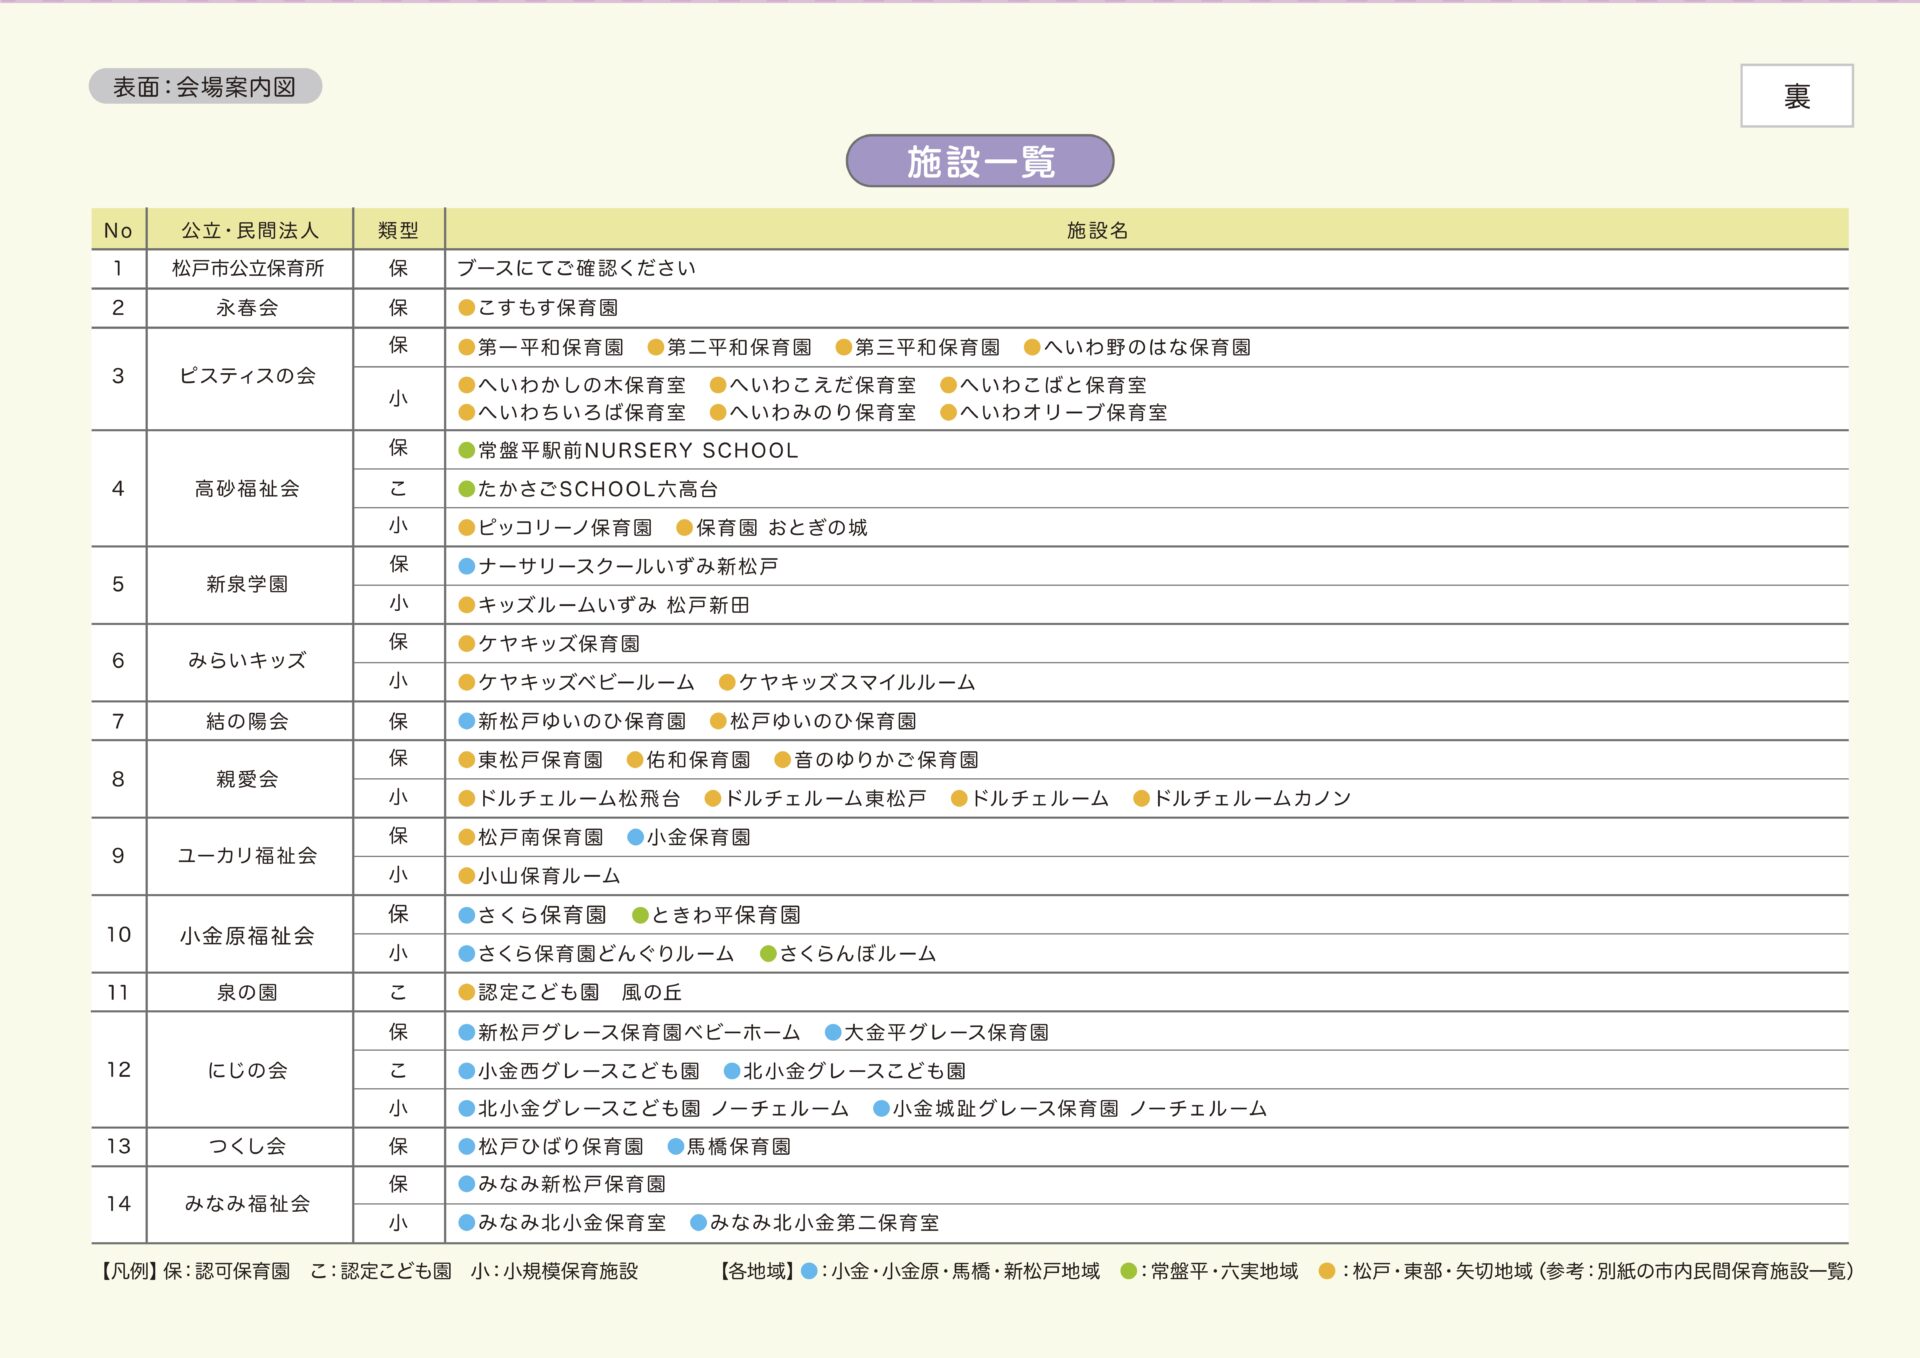The width and height of the screenshot is (1920, 1358).
Task: Click the 施設一覧 title badge
Action: pyautogui.click(x=979, y=161)
